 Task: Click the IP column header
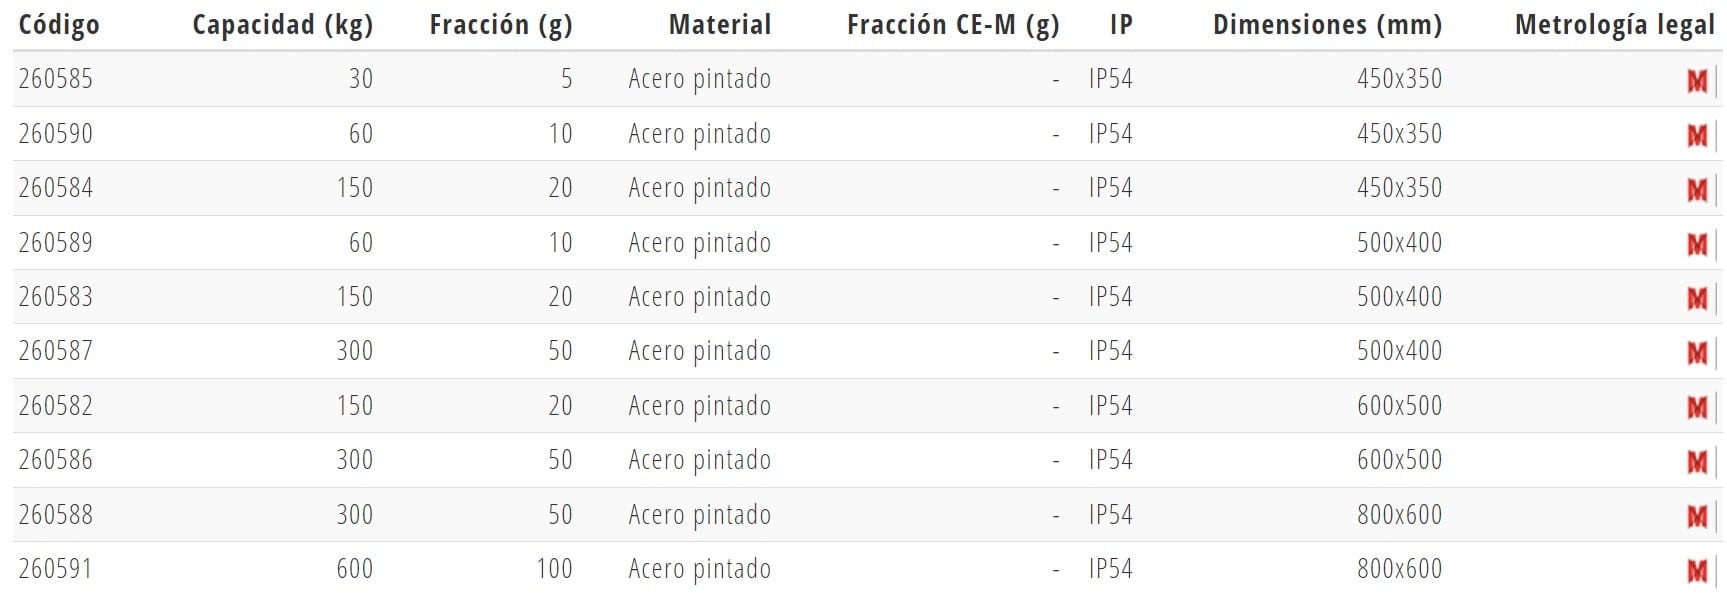point(1121,25)
